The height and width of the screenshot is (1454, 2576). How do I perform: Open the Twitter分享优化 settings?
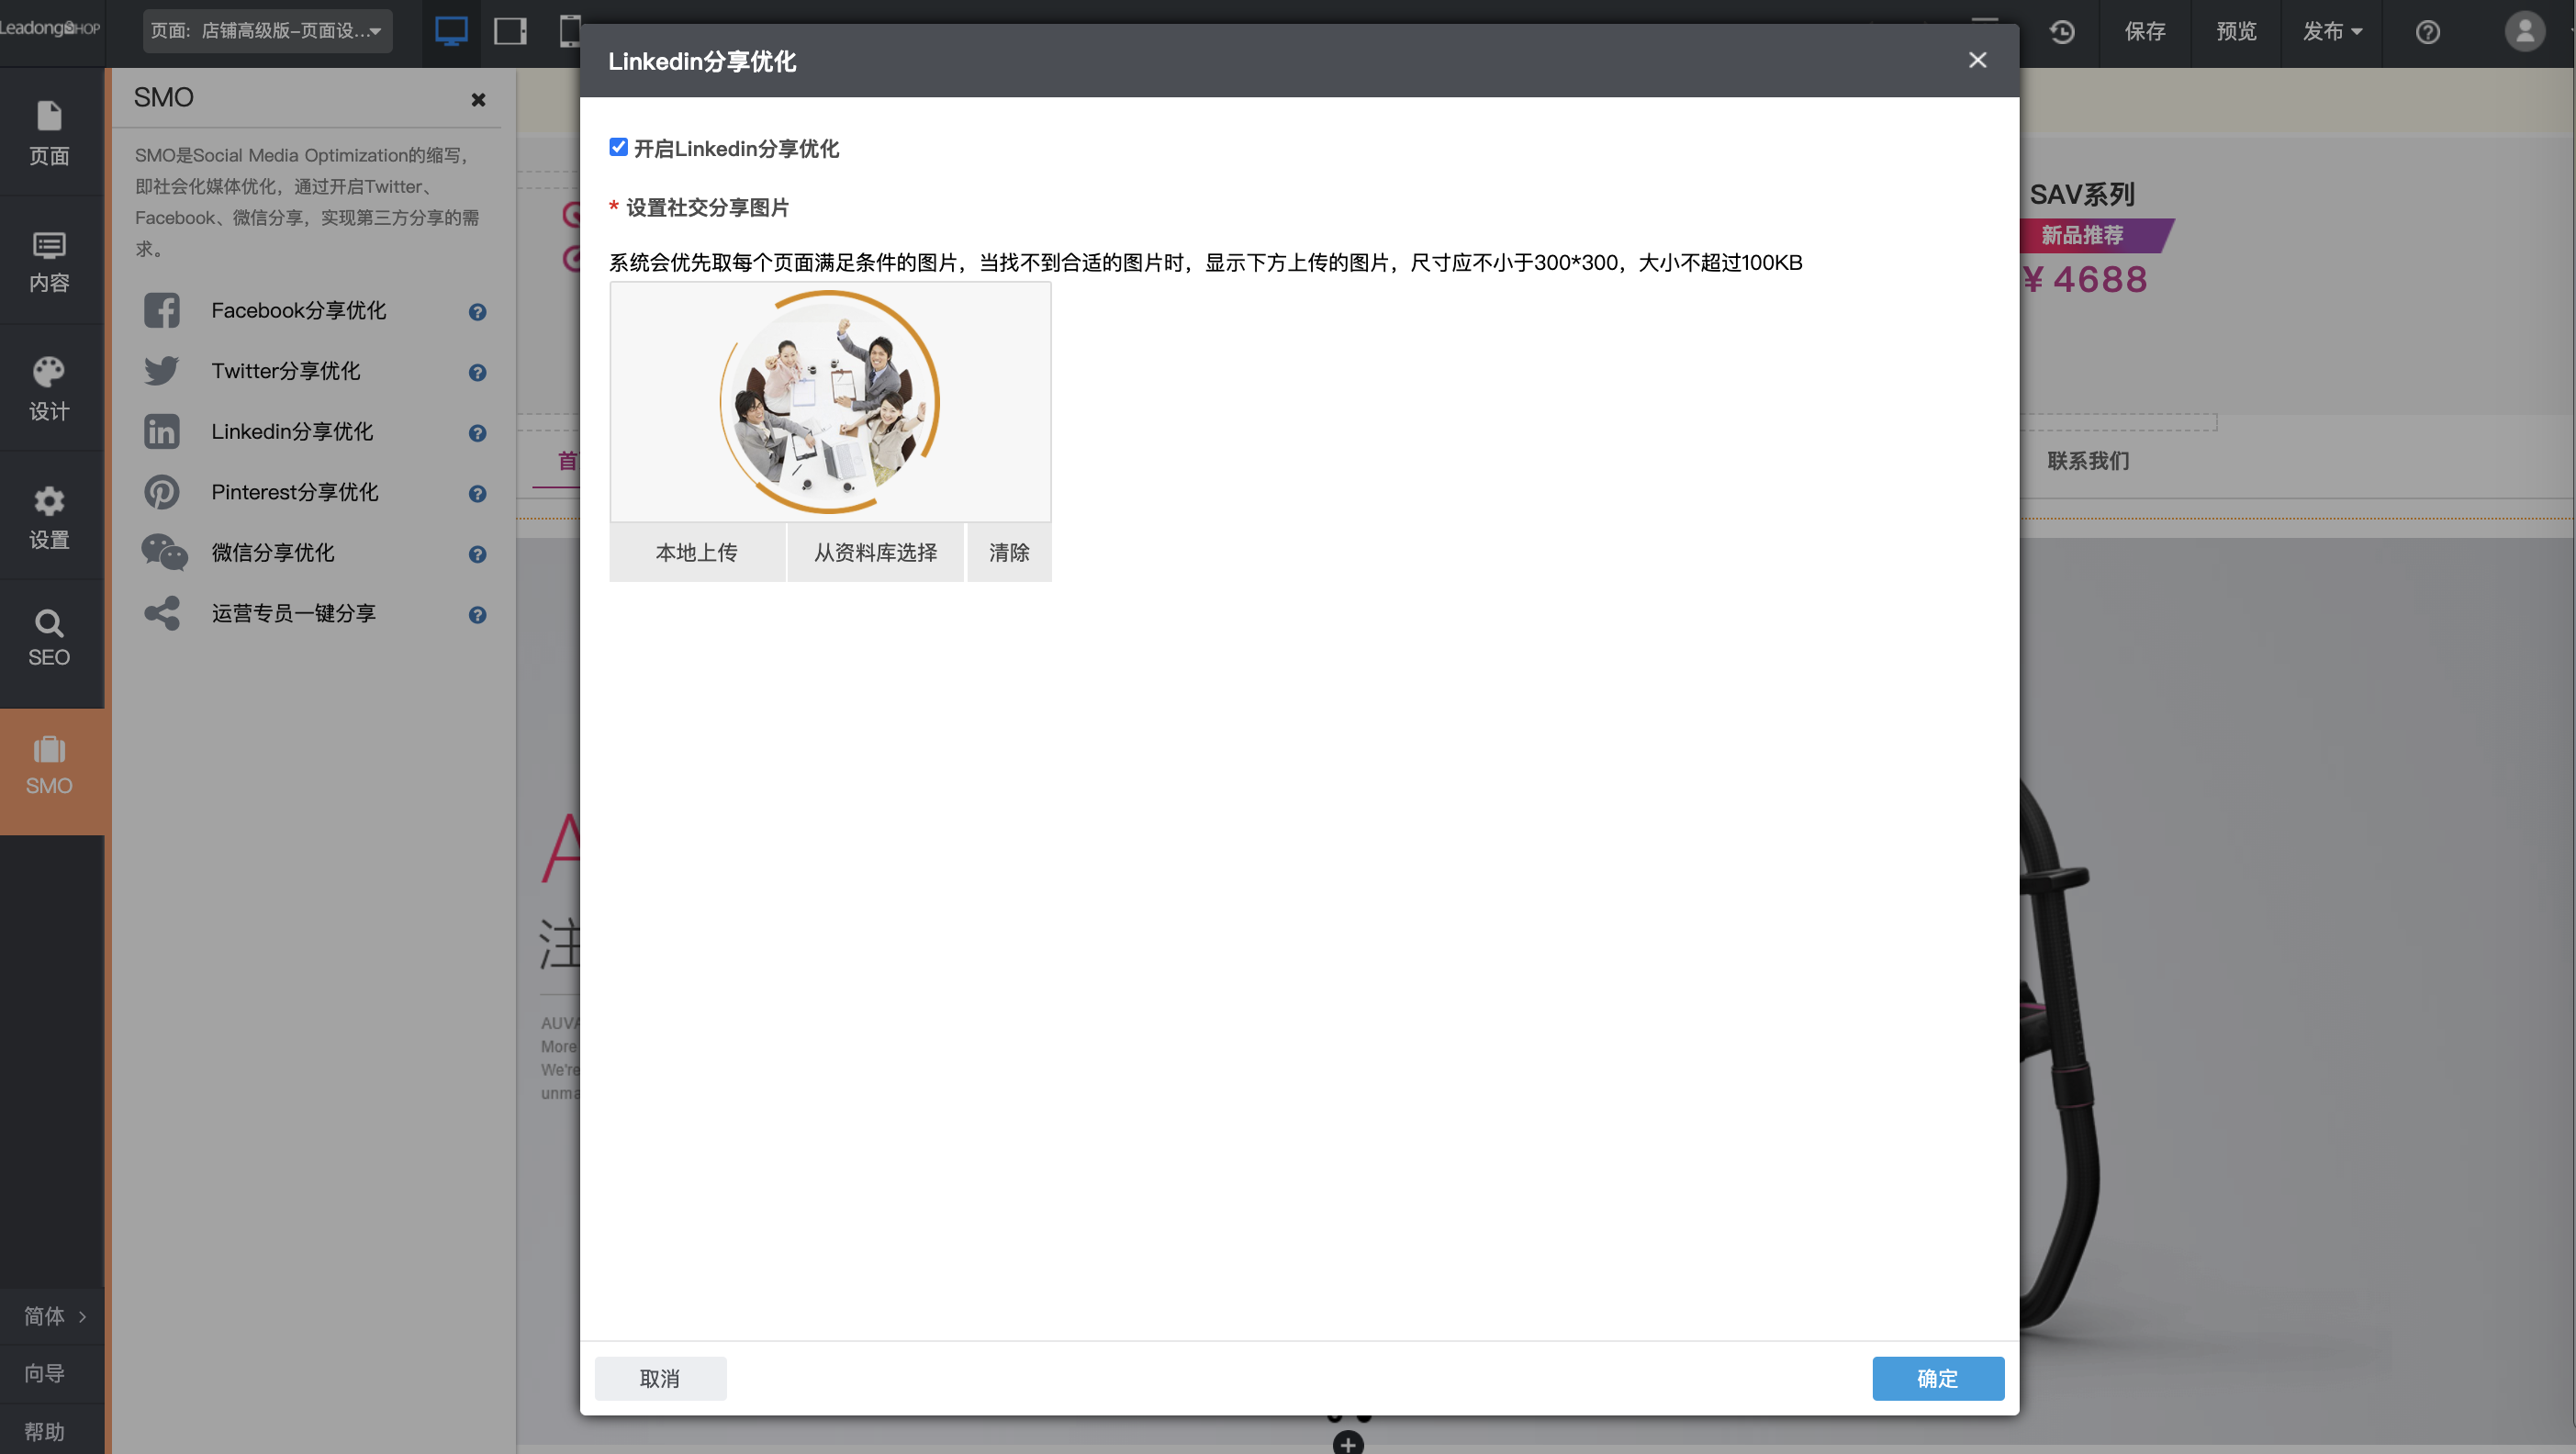tap(285, 370)
